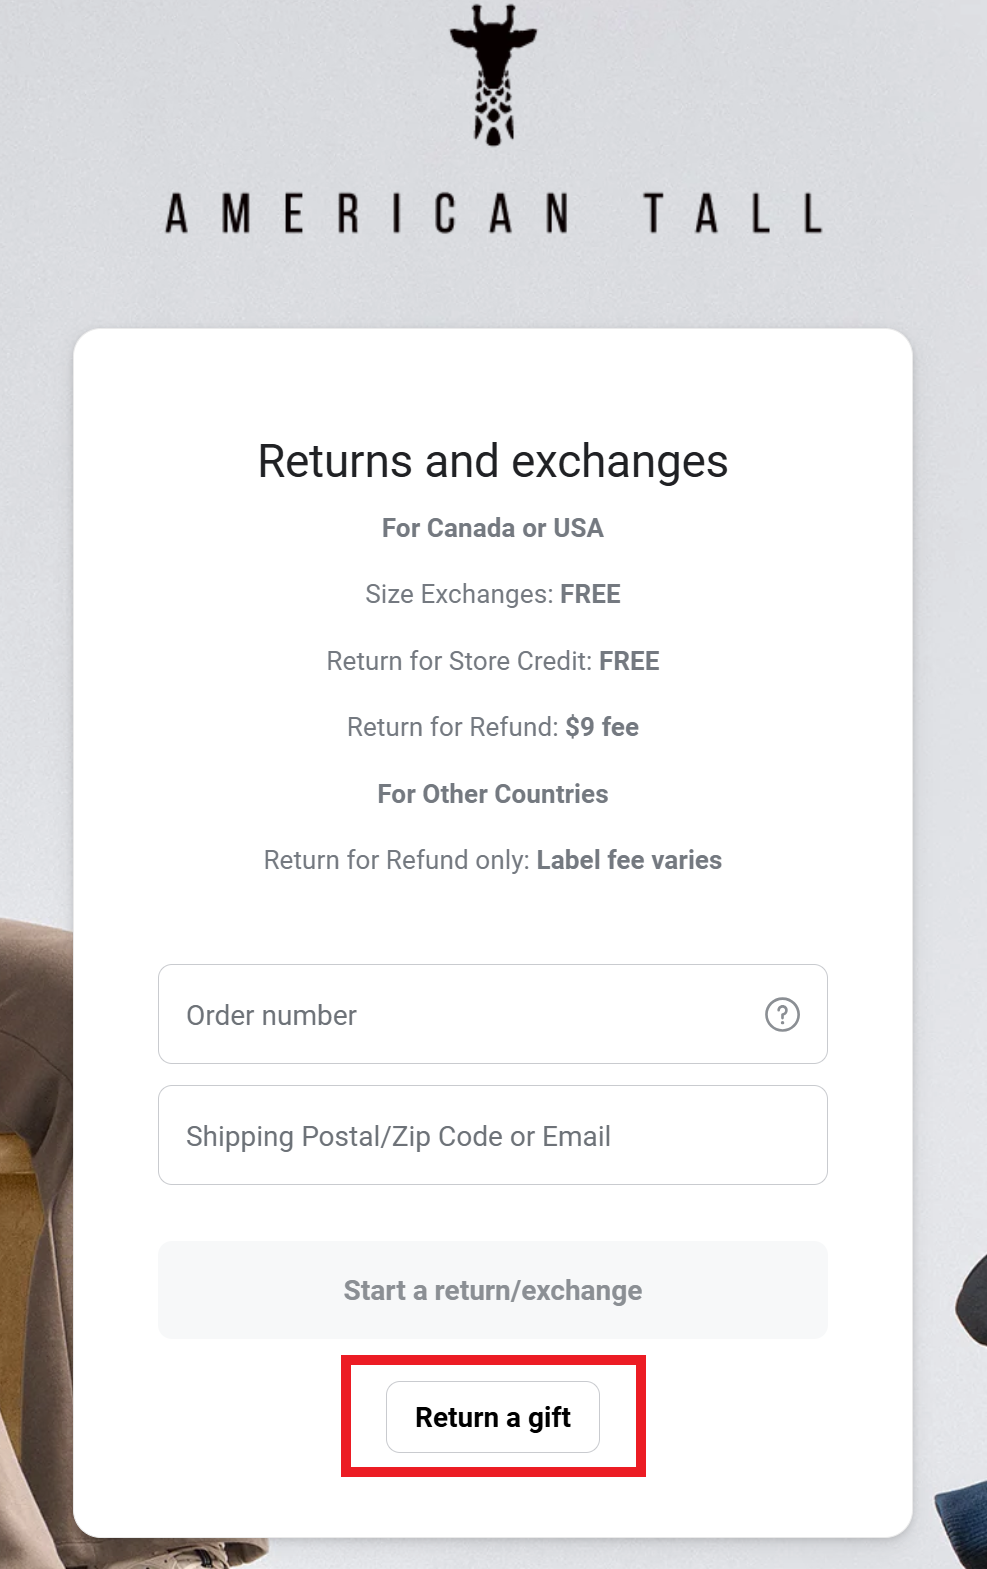987x1569 pixels.
Task: Click the AMERICAN TALL wordmark
Action: tap(494, 214)
